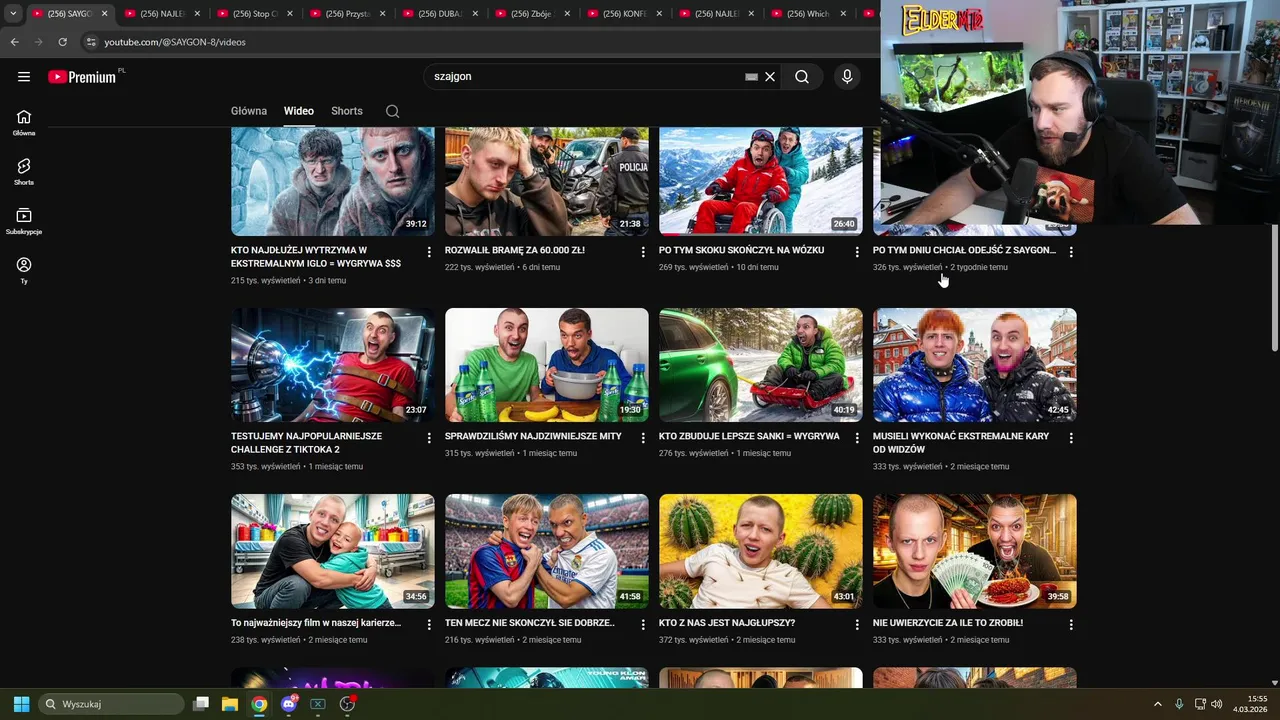Open options for PO TYM DNIU video
The height and width of the screenshot is (720, 1280).
click(x=1071, y=252)
